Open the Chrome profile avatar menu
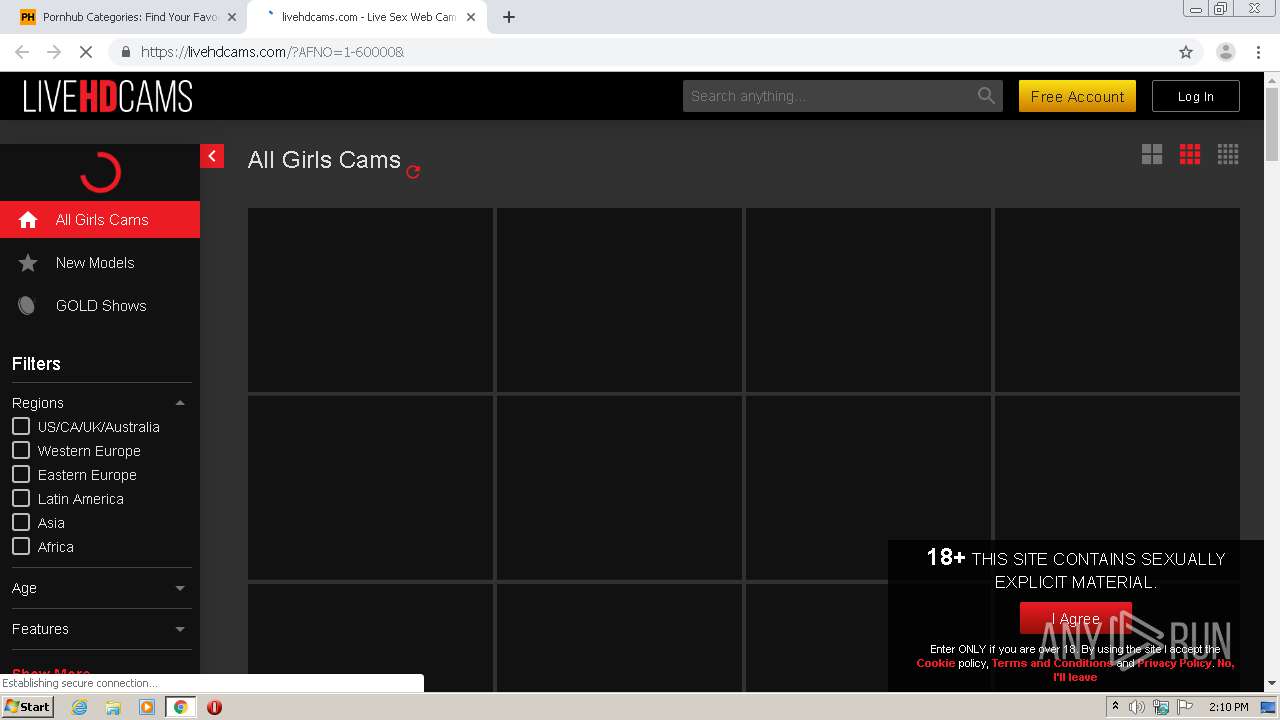1280x720 pixels. pyautogui.click(x=1225, y=52)
